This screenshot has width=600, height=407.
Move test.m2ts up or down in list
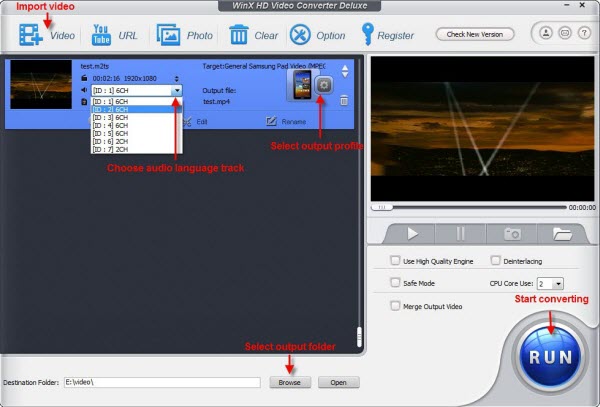point(345,71)
